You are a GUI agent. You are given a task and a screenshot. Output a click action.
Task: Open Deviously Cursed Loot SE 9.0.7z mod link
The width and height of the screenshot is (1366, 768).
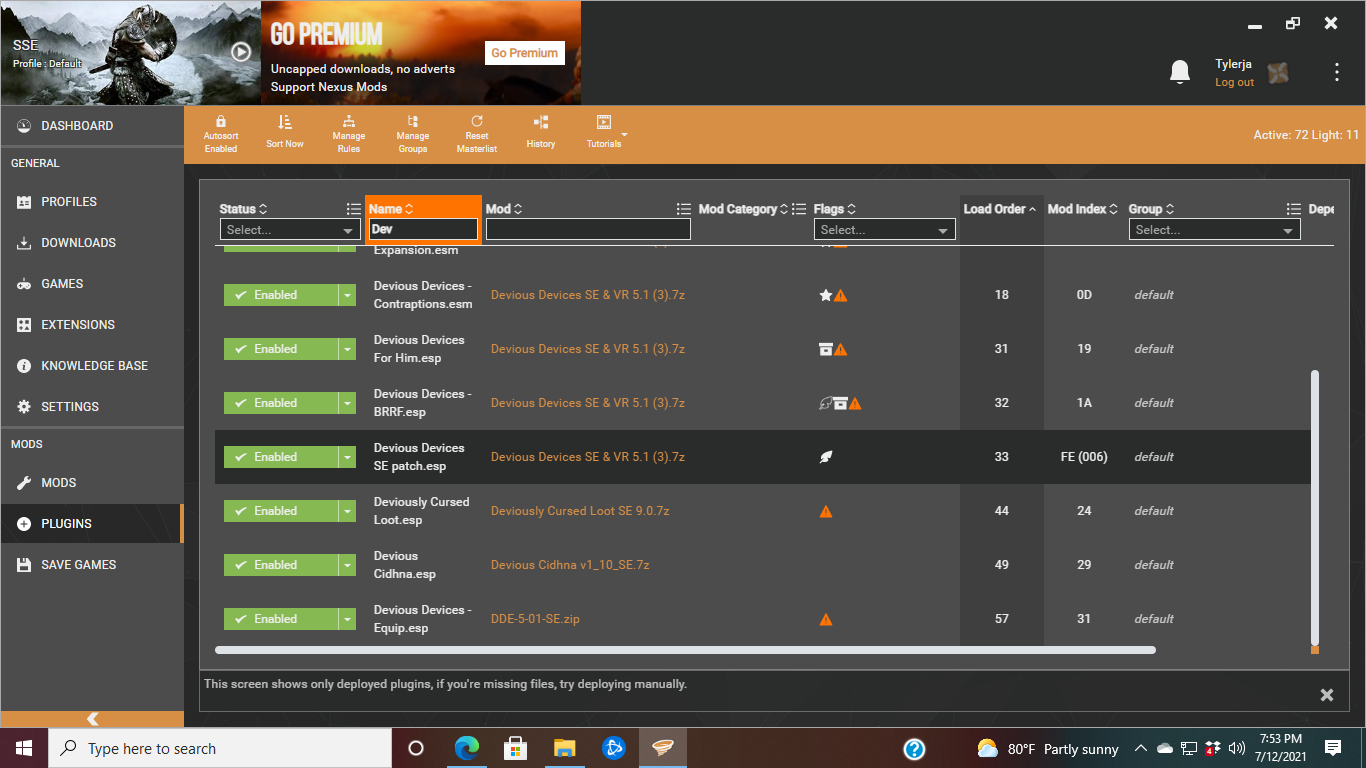point(580,511)
